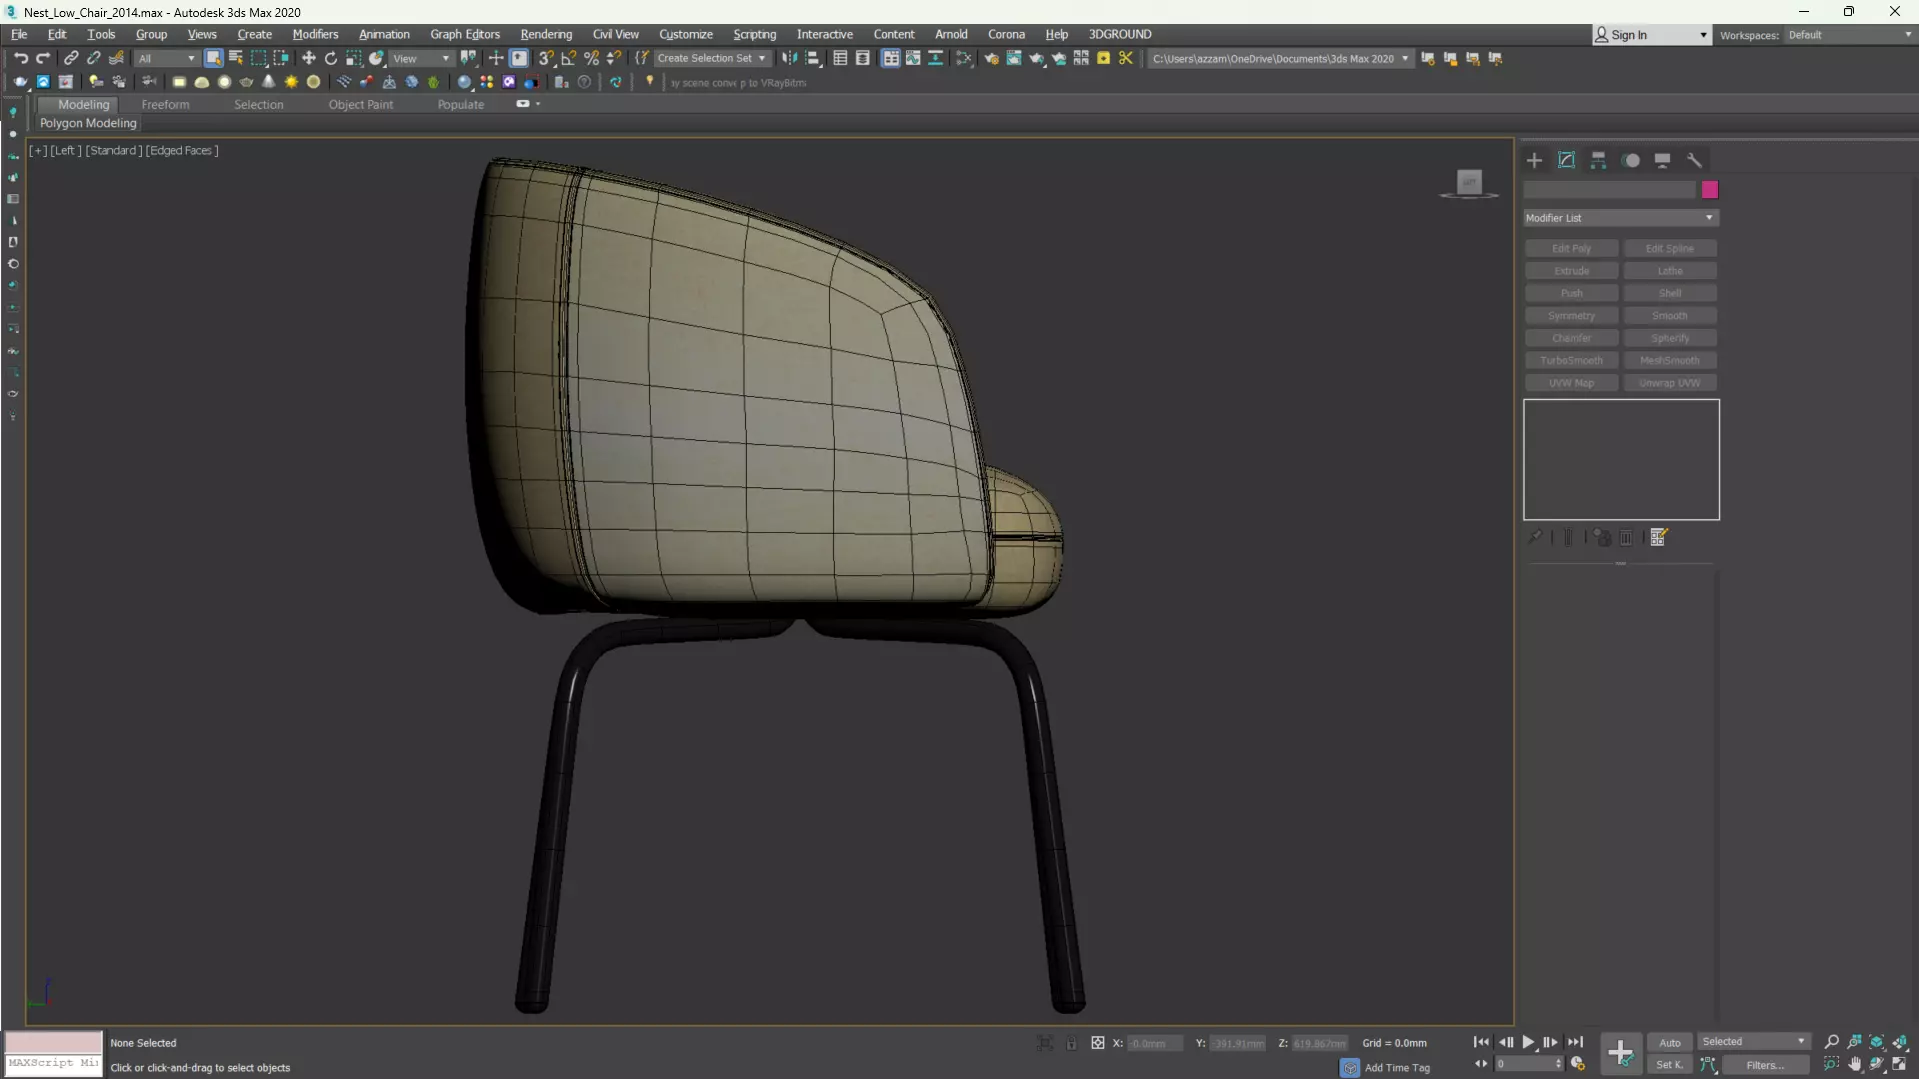Open the Utilities wrench panel tab
The image size is (1919, 1079).
click(1694, 160)
